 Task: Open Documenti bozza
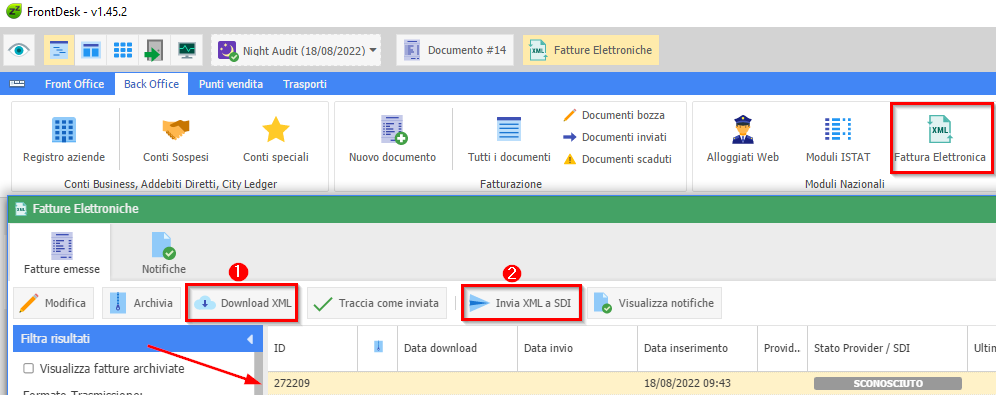click(x=615, y=116)
